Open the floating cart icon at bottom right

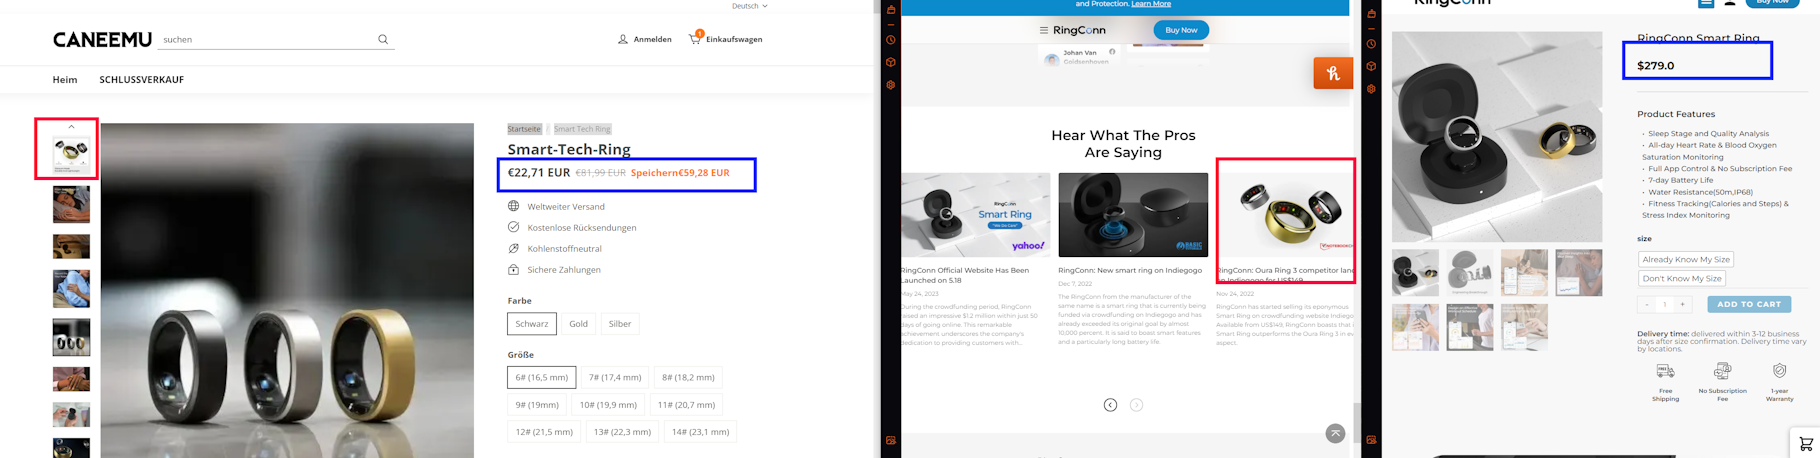coord(1805,443)
